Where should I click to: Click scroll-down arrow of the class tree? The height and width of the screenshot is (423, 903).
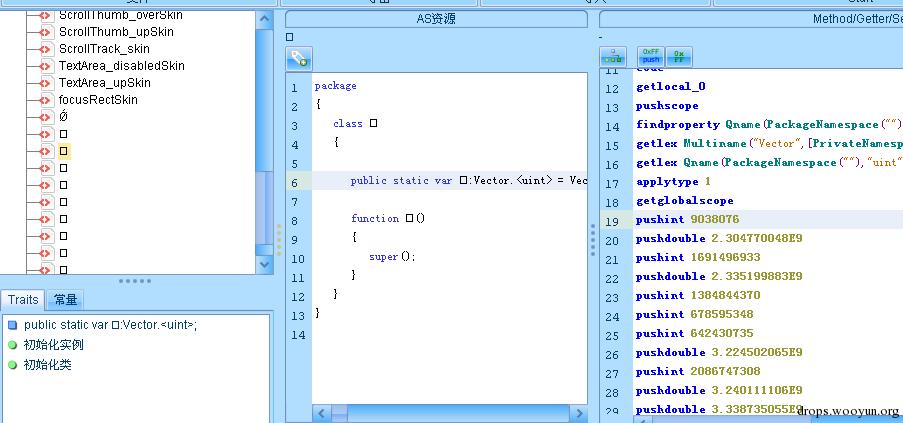coord(264,264)
